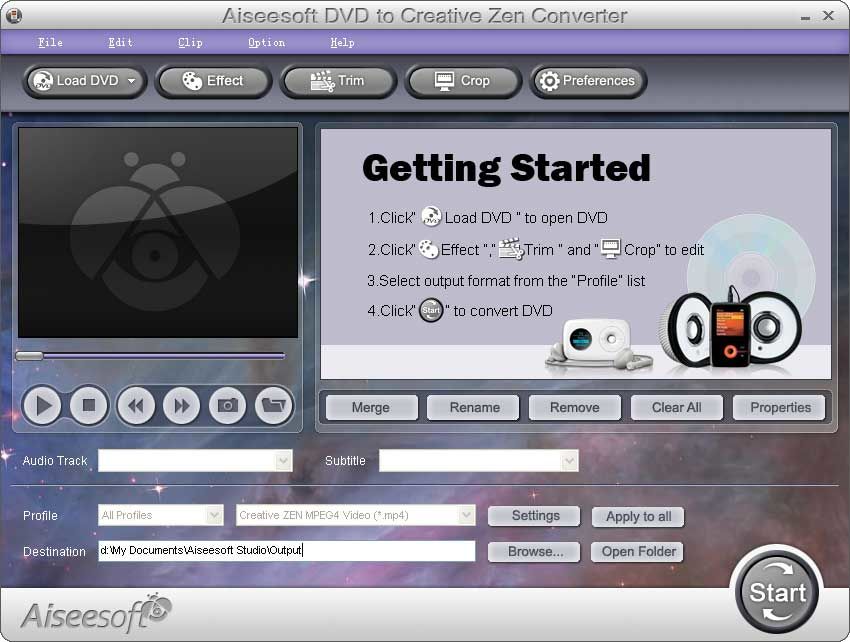Stop the preview playback
The height and width of the screenshot is (642, 850).
tap(89, 405)
